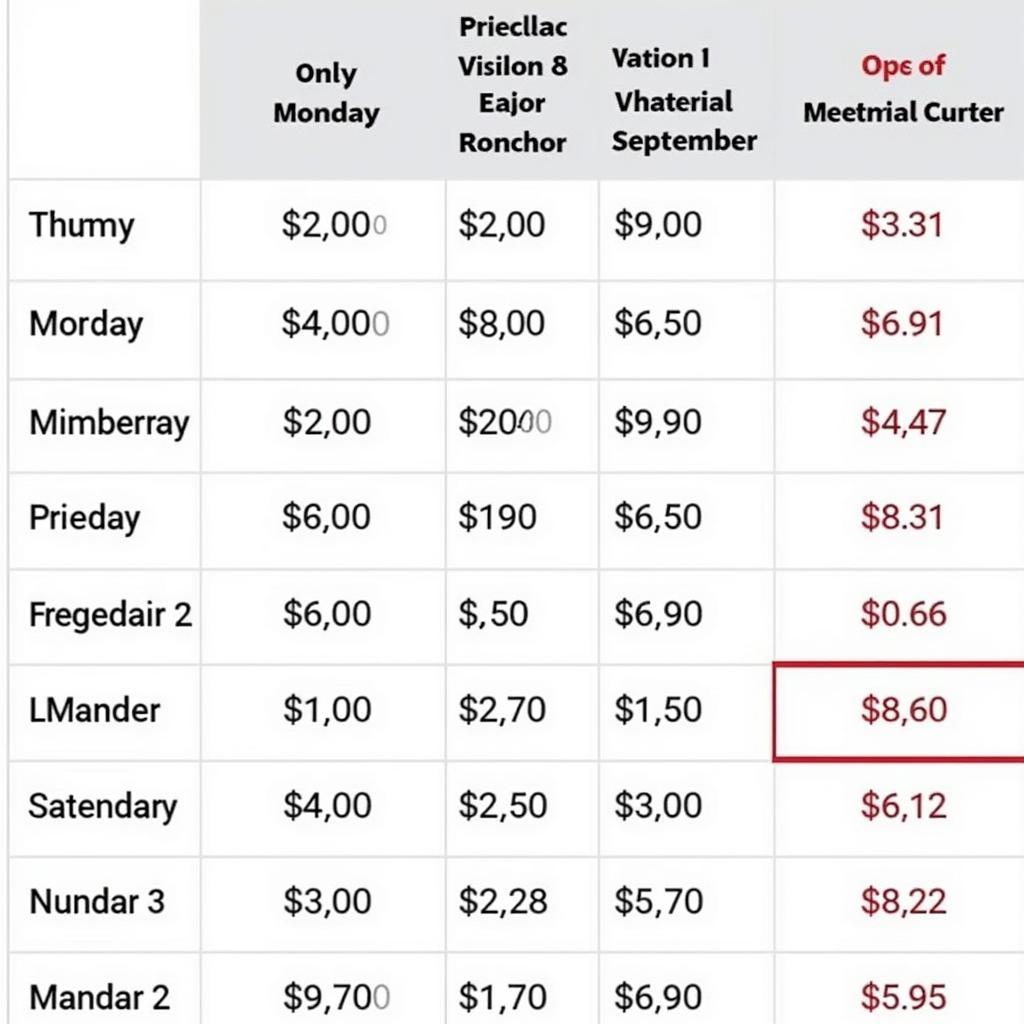The width and height of the screenshot is (1024, 1024).
Task: Click the $9,700 cell in Mandar 2 row
Action: click(335, 997)
